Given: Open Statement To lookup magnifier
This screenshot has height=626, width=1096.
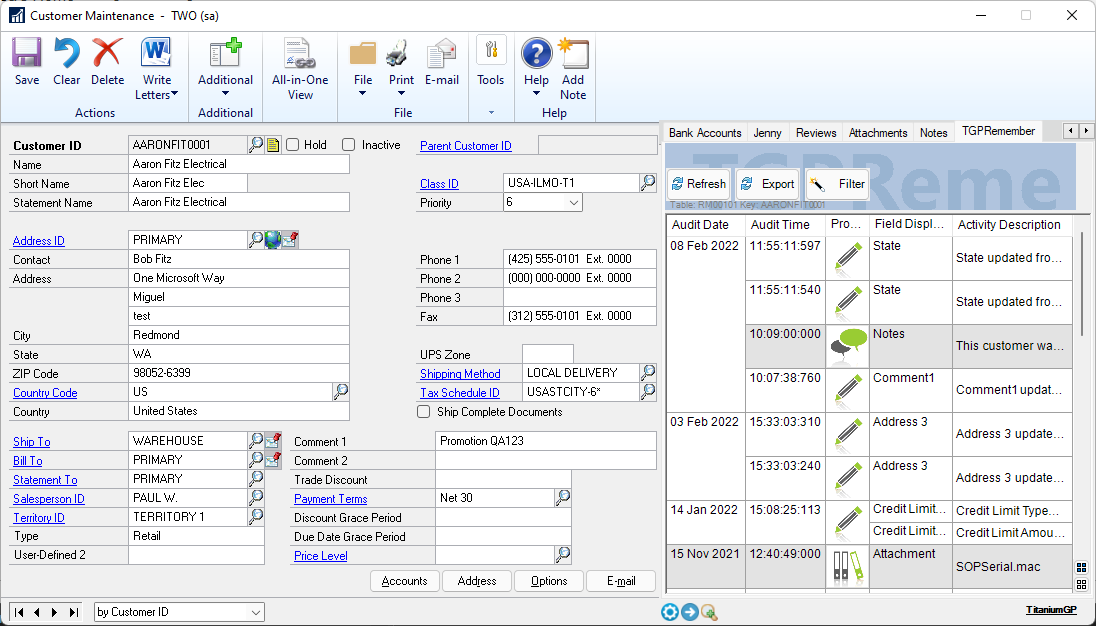Looking at the screenshot, I should pyautogui.click(x=257, y=479).
